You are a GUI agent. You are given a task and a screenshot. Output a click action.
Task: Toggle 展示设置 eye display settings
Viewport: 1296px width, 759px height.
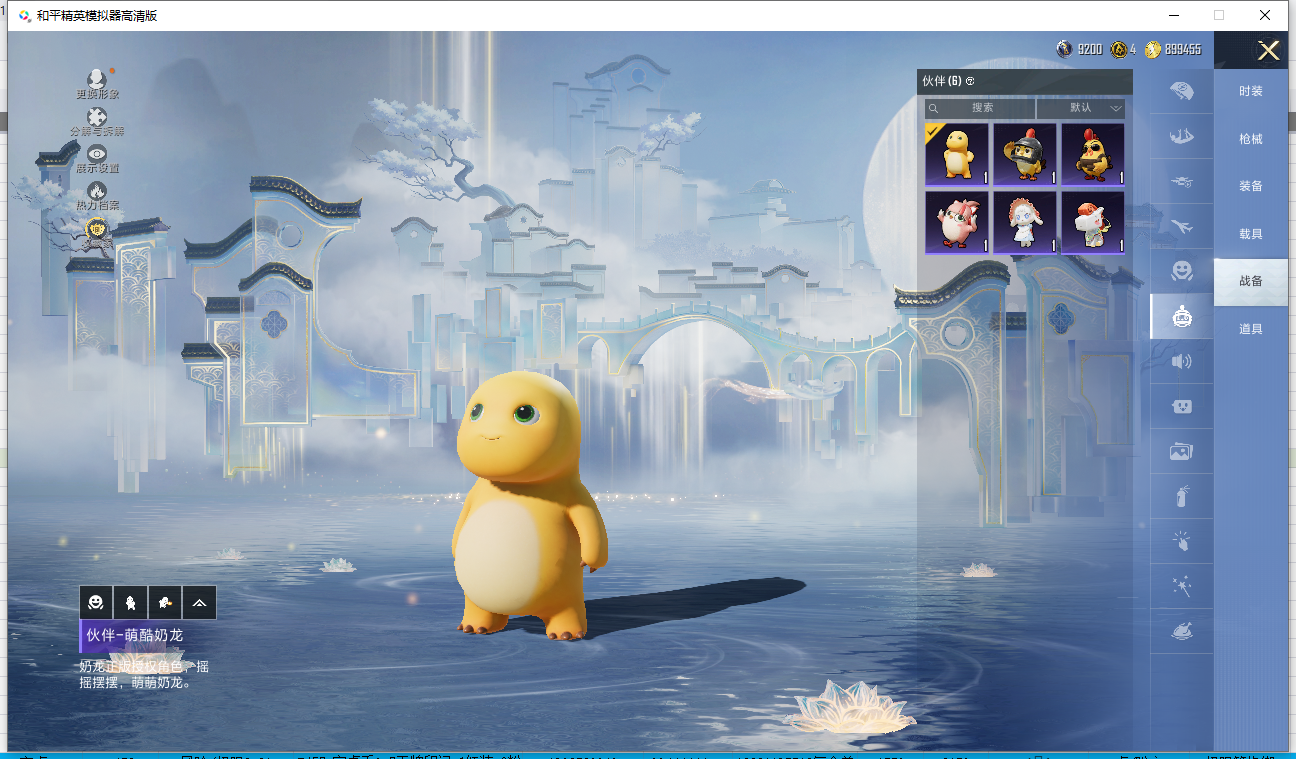(97, 154)
